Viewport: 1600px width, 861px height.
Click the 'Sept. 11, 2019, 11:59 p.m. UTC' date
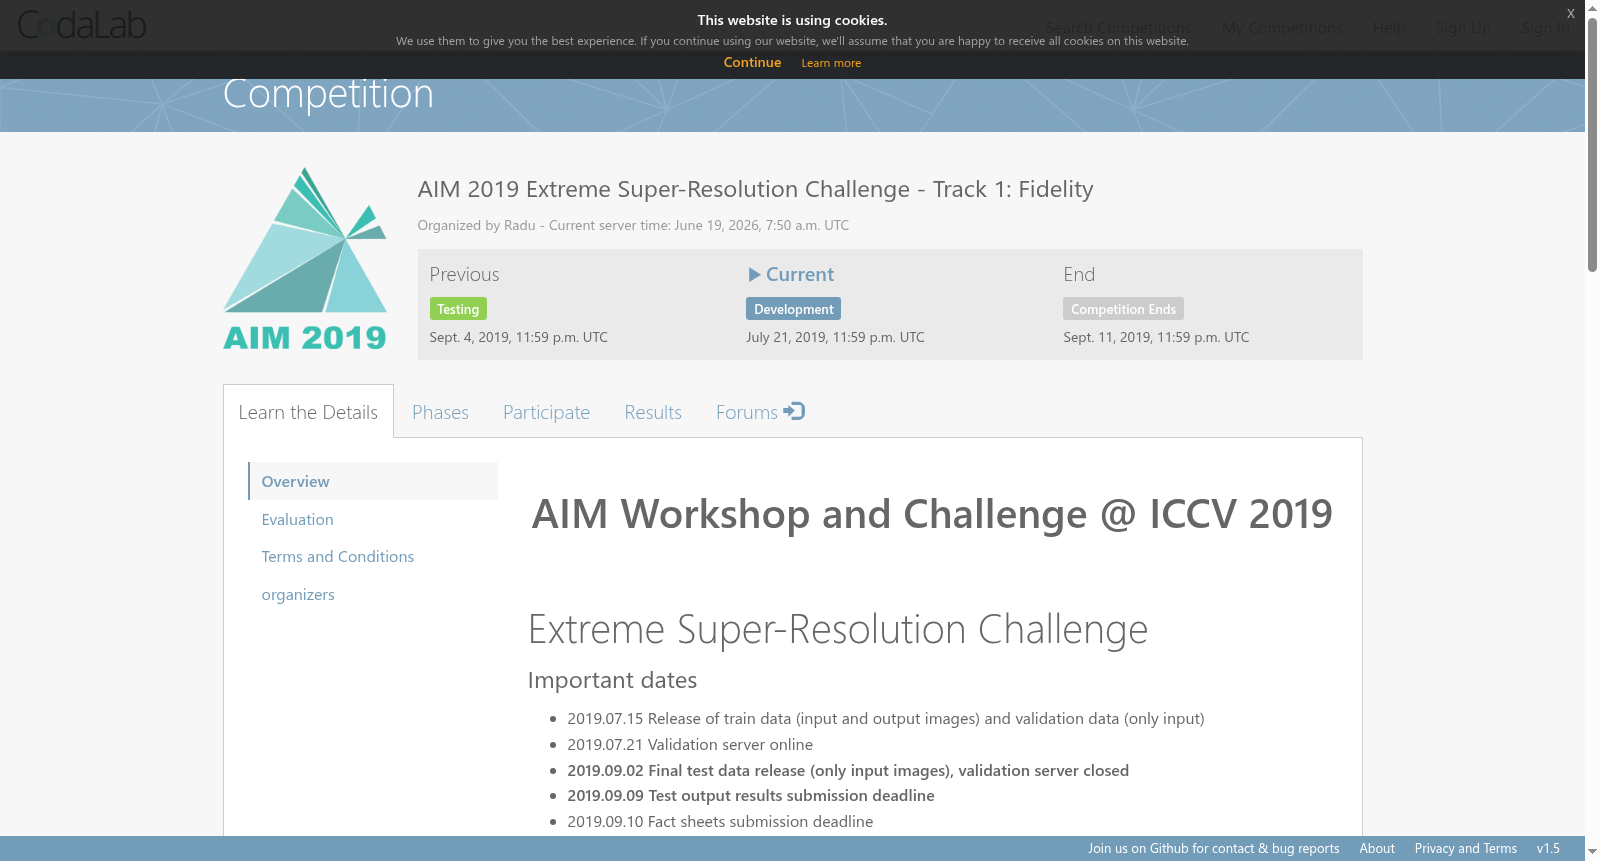[x=1156, y=337]
